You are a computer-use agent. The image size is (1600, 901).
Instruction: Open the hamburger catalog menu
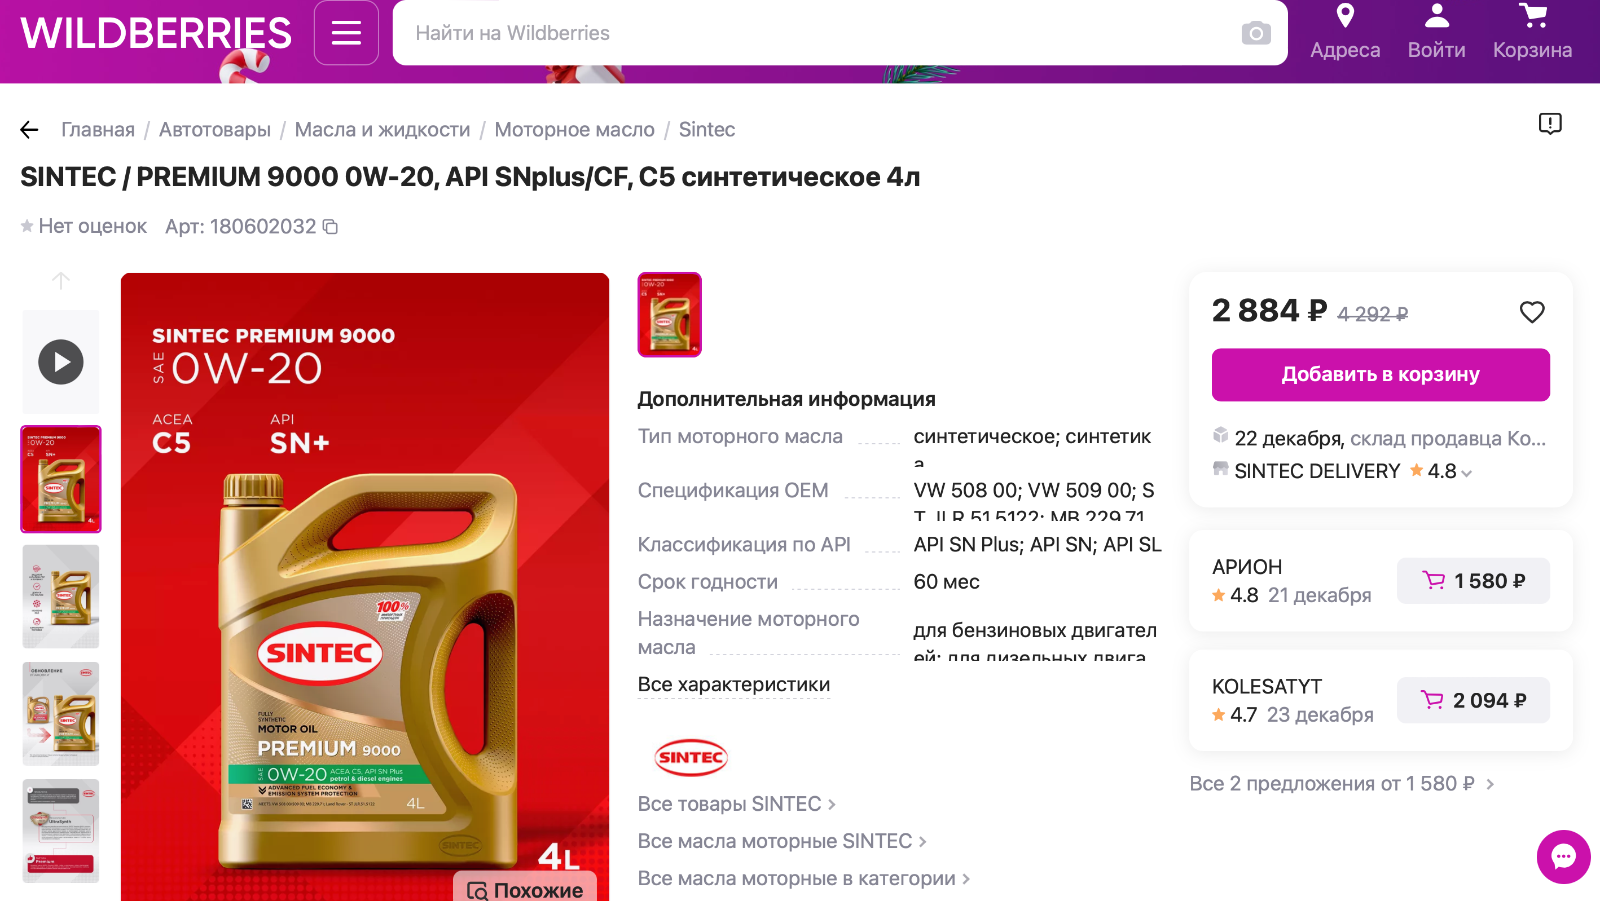(346, 33)
